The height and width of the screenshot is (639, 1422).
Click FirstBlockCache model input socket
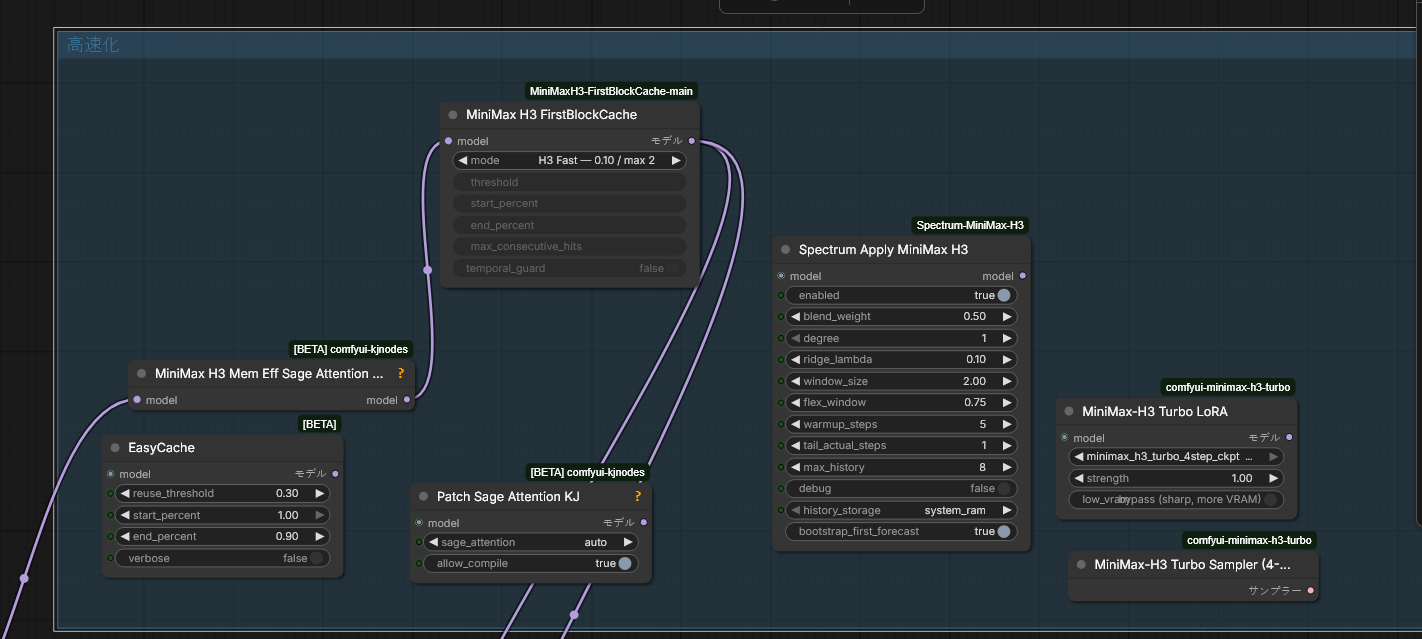click(x=448, y=141)
